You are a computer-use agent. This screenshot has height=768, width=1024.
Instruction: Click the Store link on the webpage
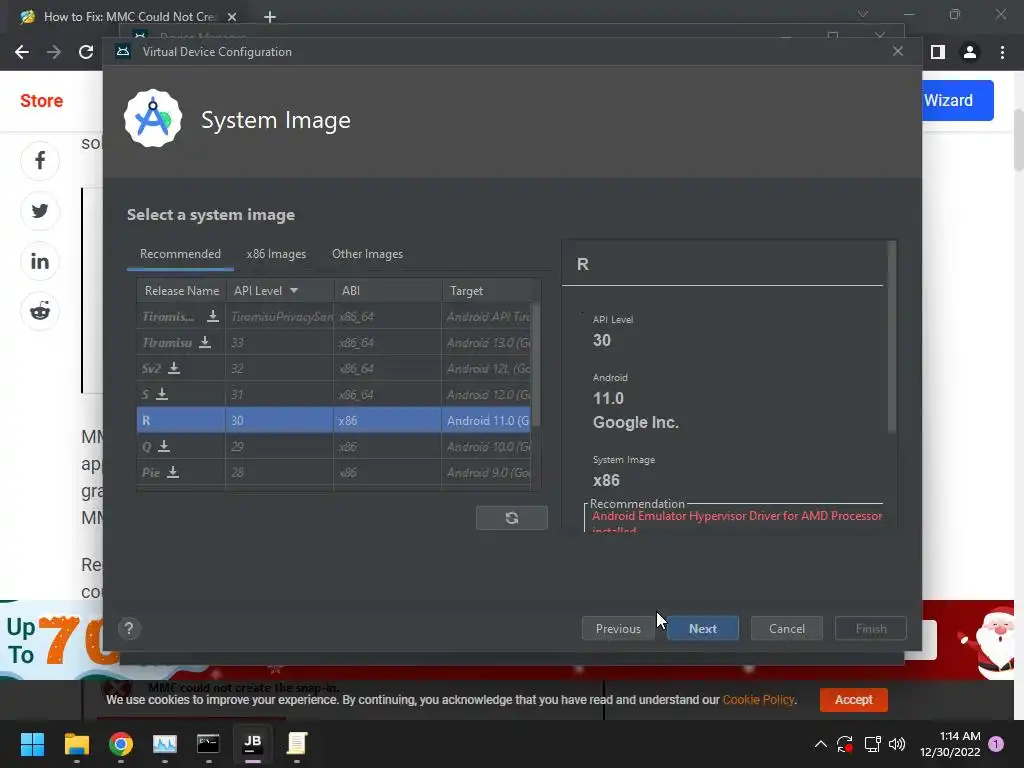pyautogui.click(x=41, y=101)
